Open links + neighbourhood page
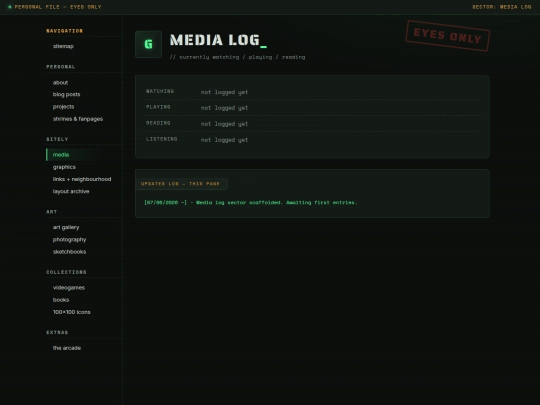This screenshot has width=540, height=405. [x=82, y=179]
